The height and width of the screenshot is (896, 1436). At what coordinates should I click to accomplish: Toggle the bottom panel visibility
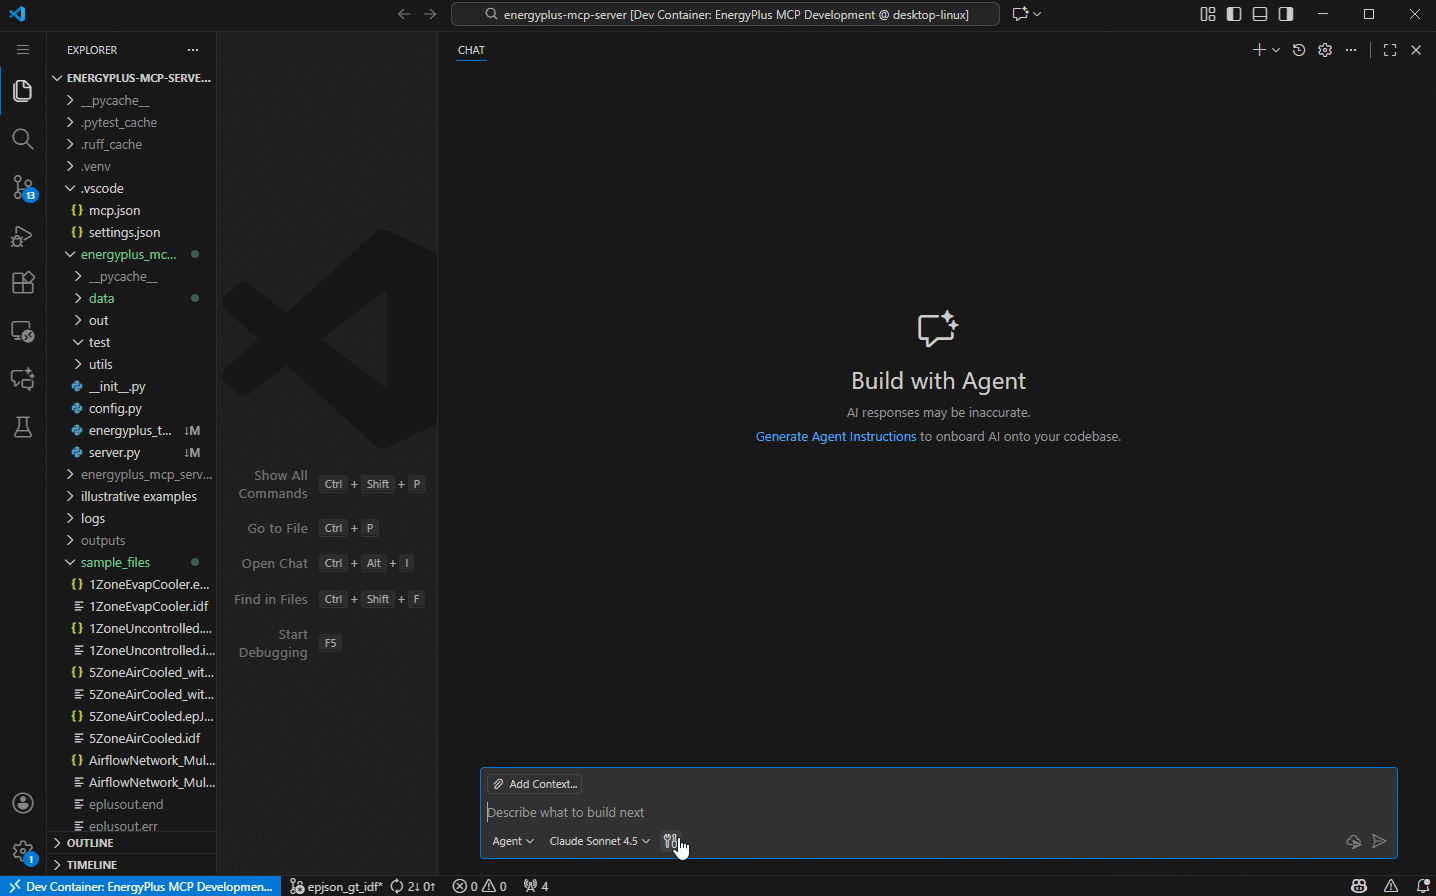1260,14
